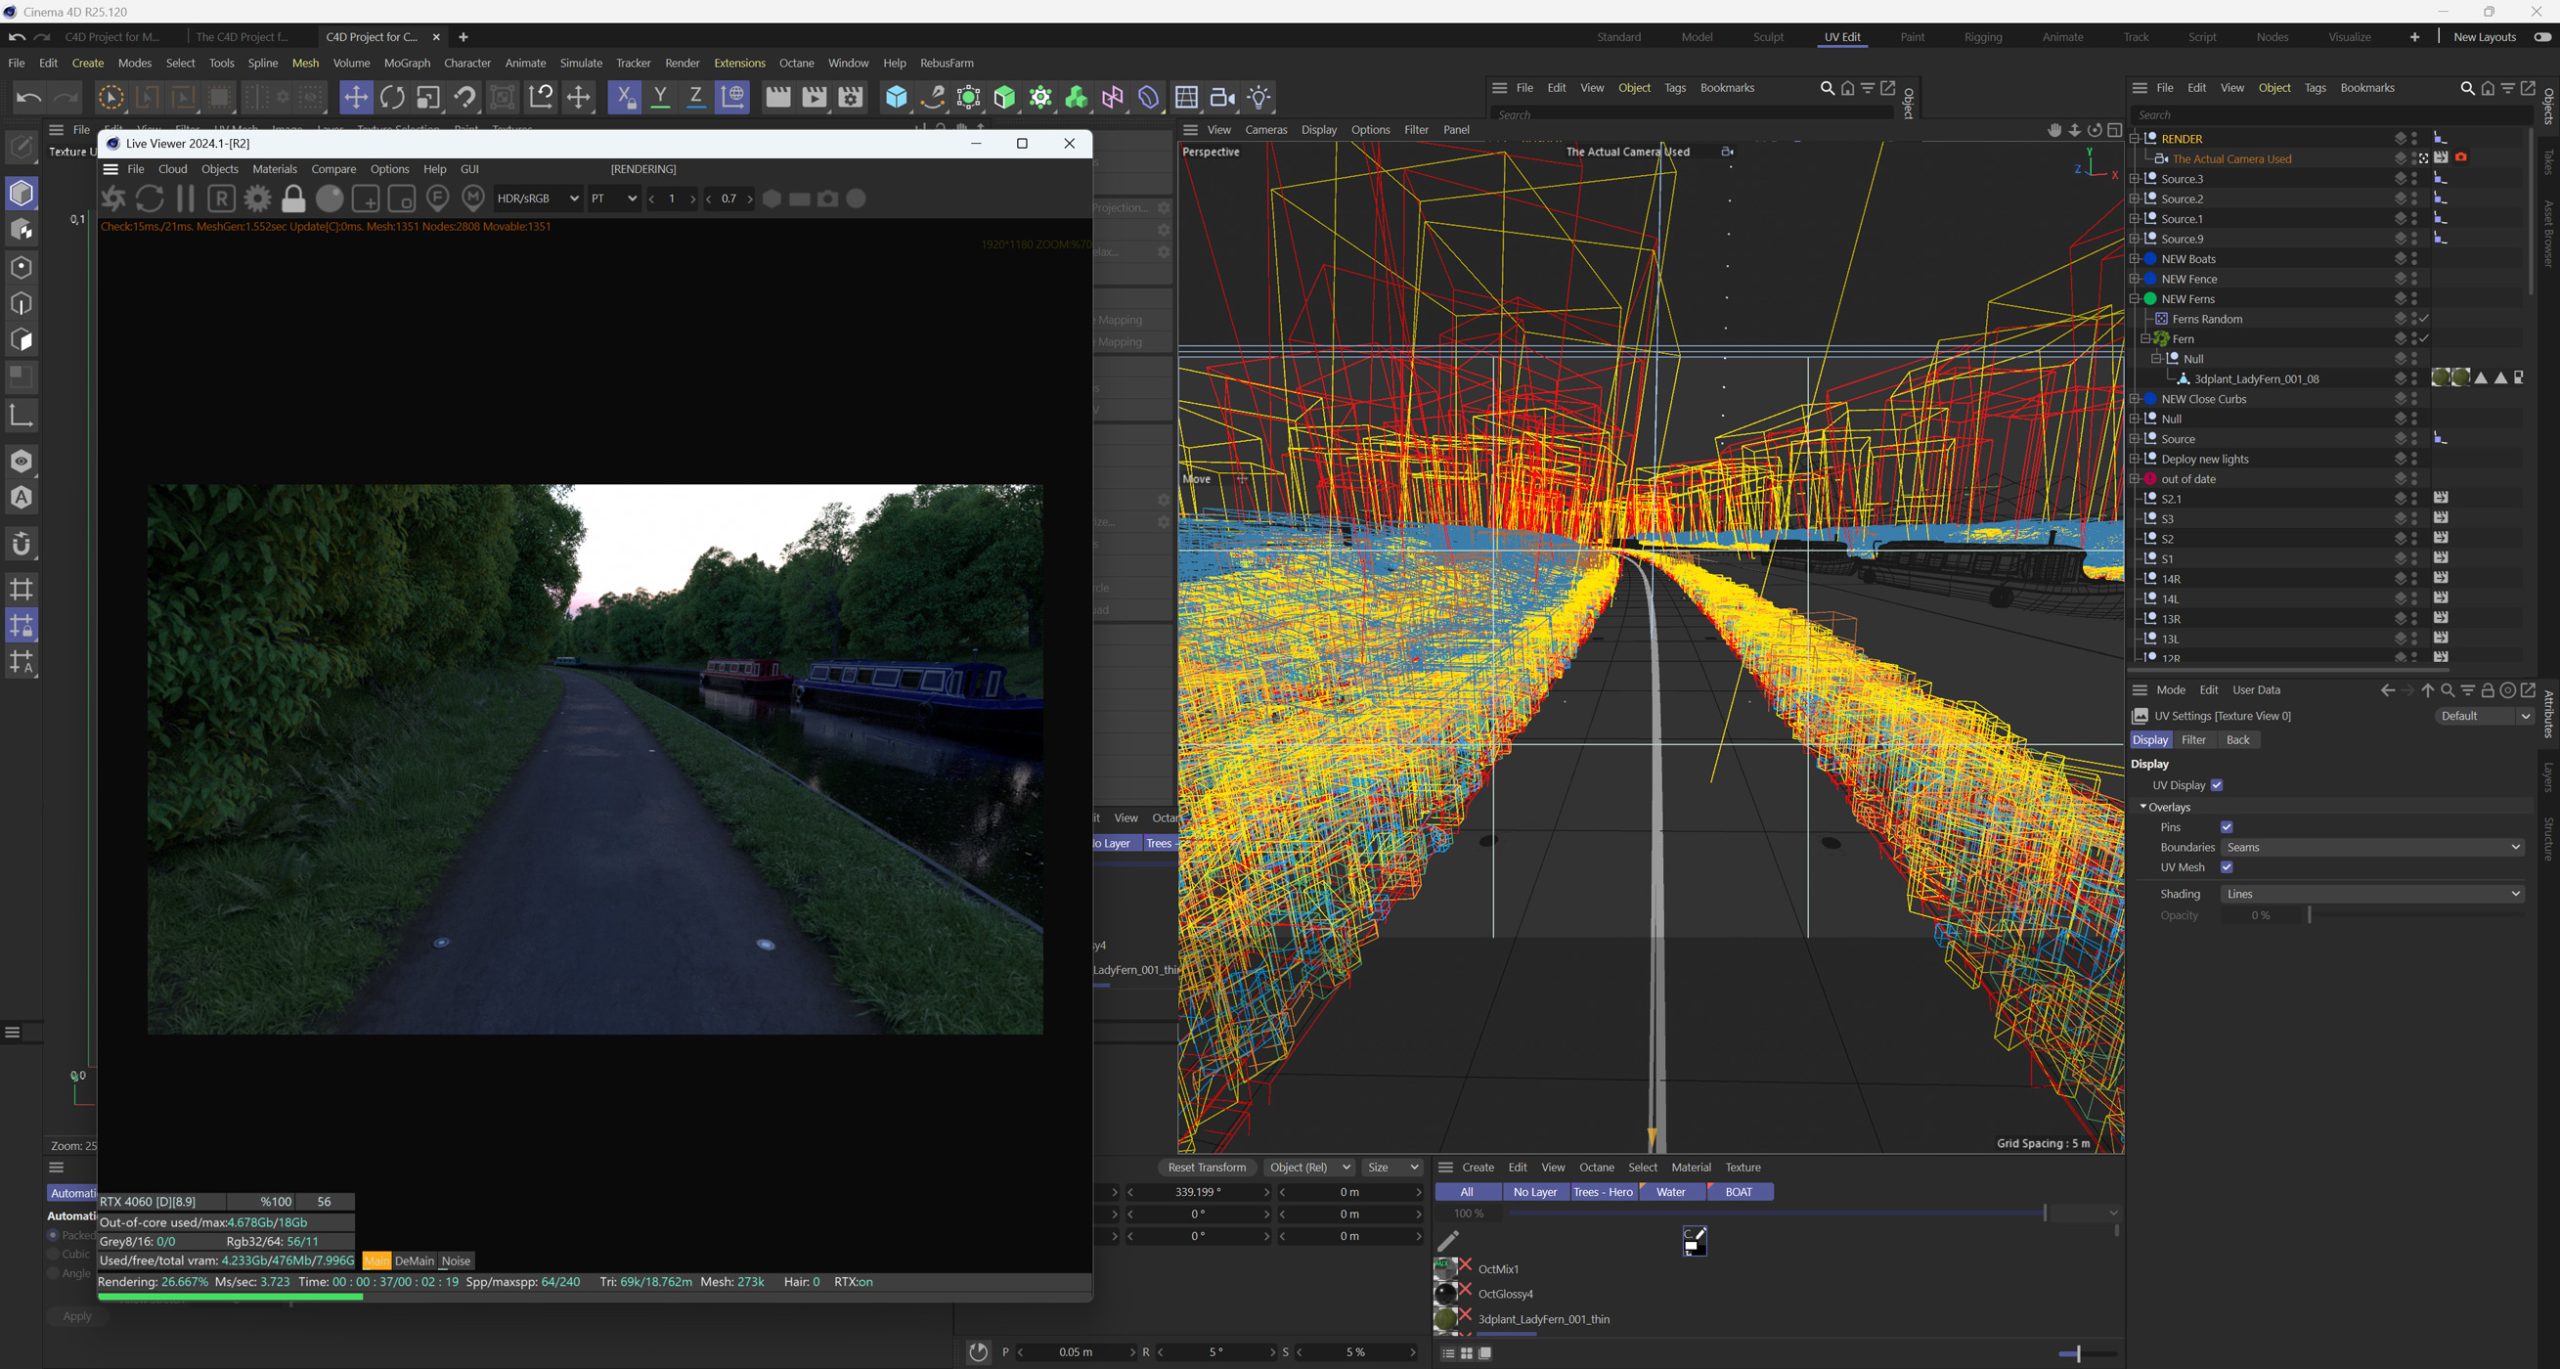Open Live Viewer render settings gear
This screenshot has width=2560, height=1369.
[257, 198]
